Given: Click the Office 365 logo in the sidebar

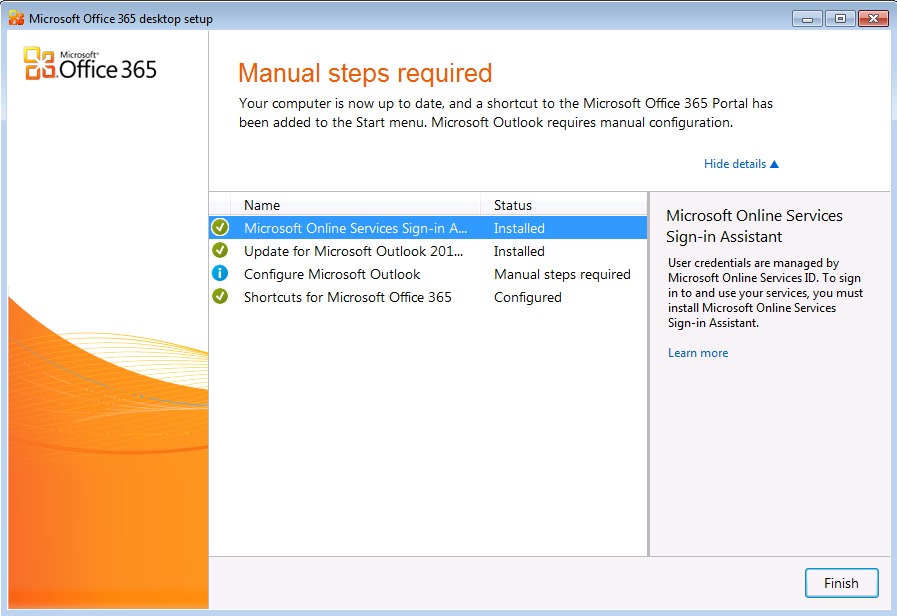Looking at the screenshot, I should pos(90,64).
